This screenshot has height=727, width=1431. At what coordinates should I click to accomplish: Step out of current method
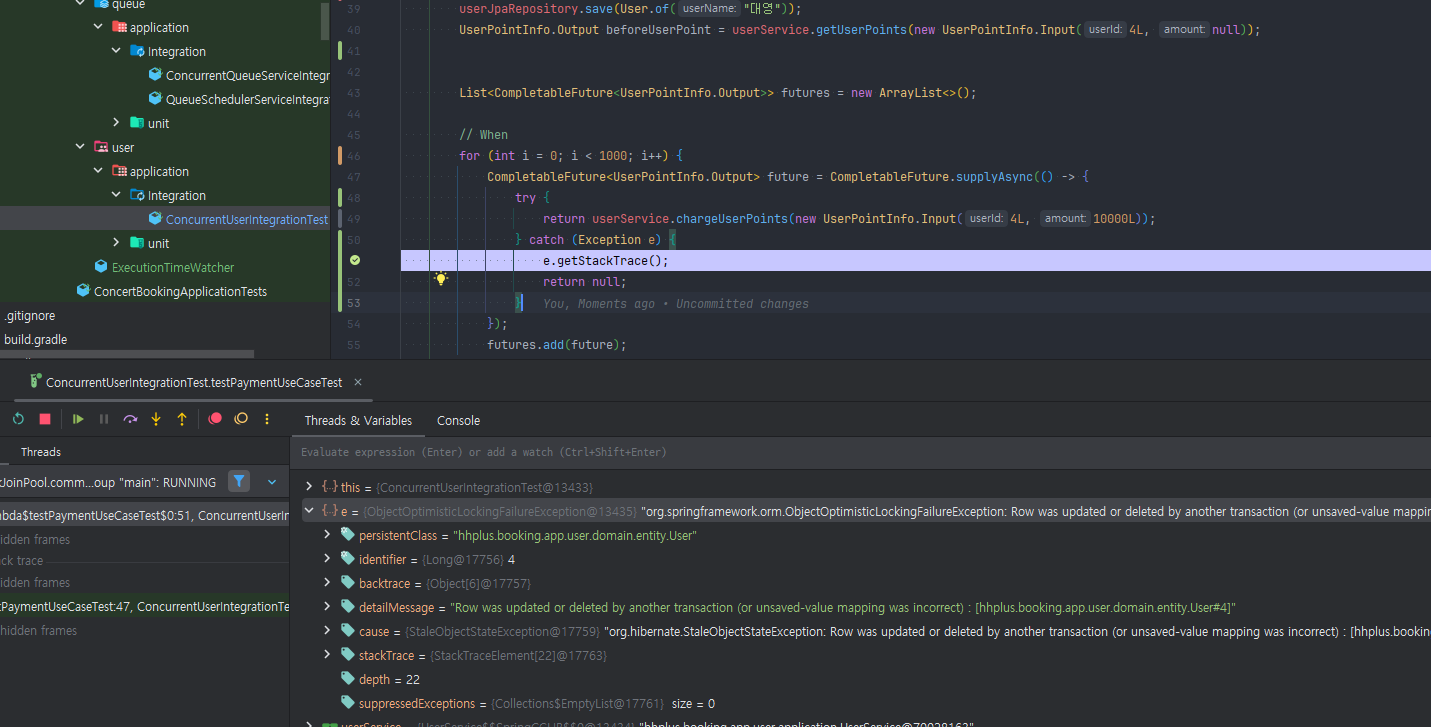(x=182, y=419)
